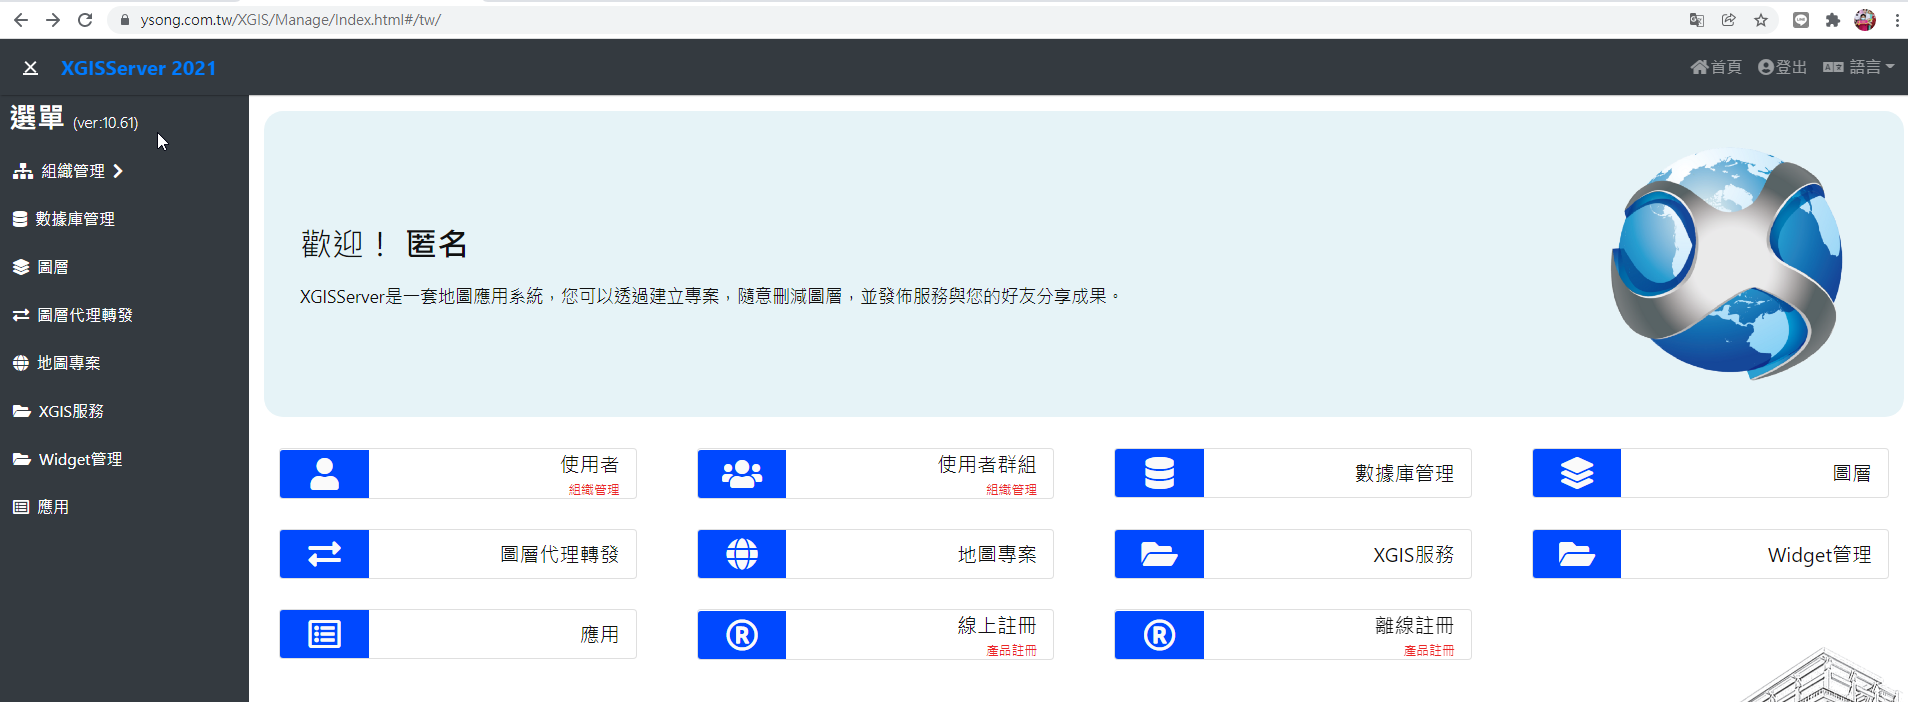1908x702 pixels.
Task: Click the blue group icon for 使用者群組
Action: tap(742, 473)
